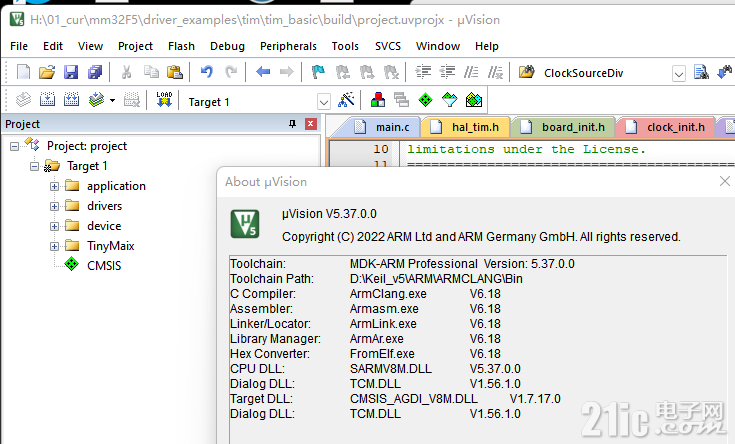The width and height of the screenshot is (735, 444).
Task: Open batch build dropdown arrow
Action: [x=112, y=100]
